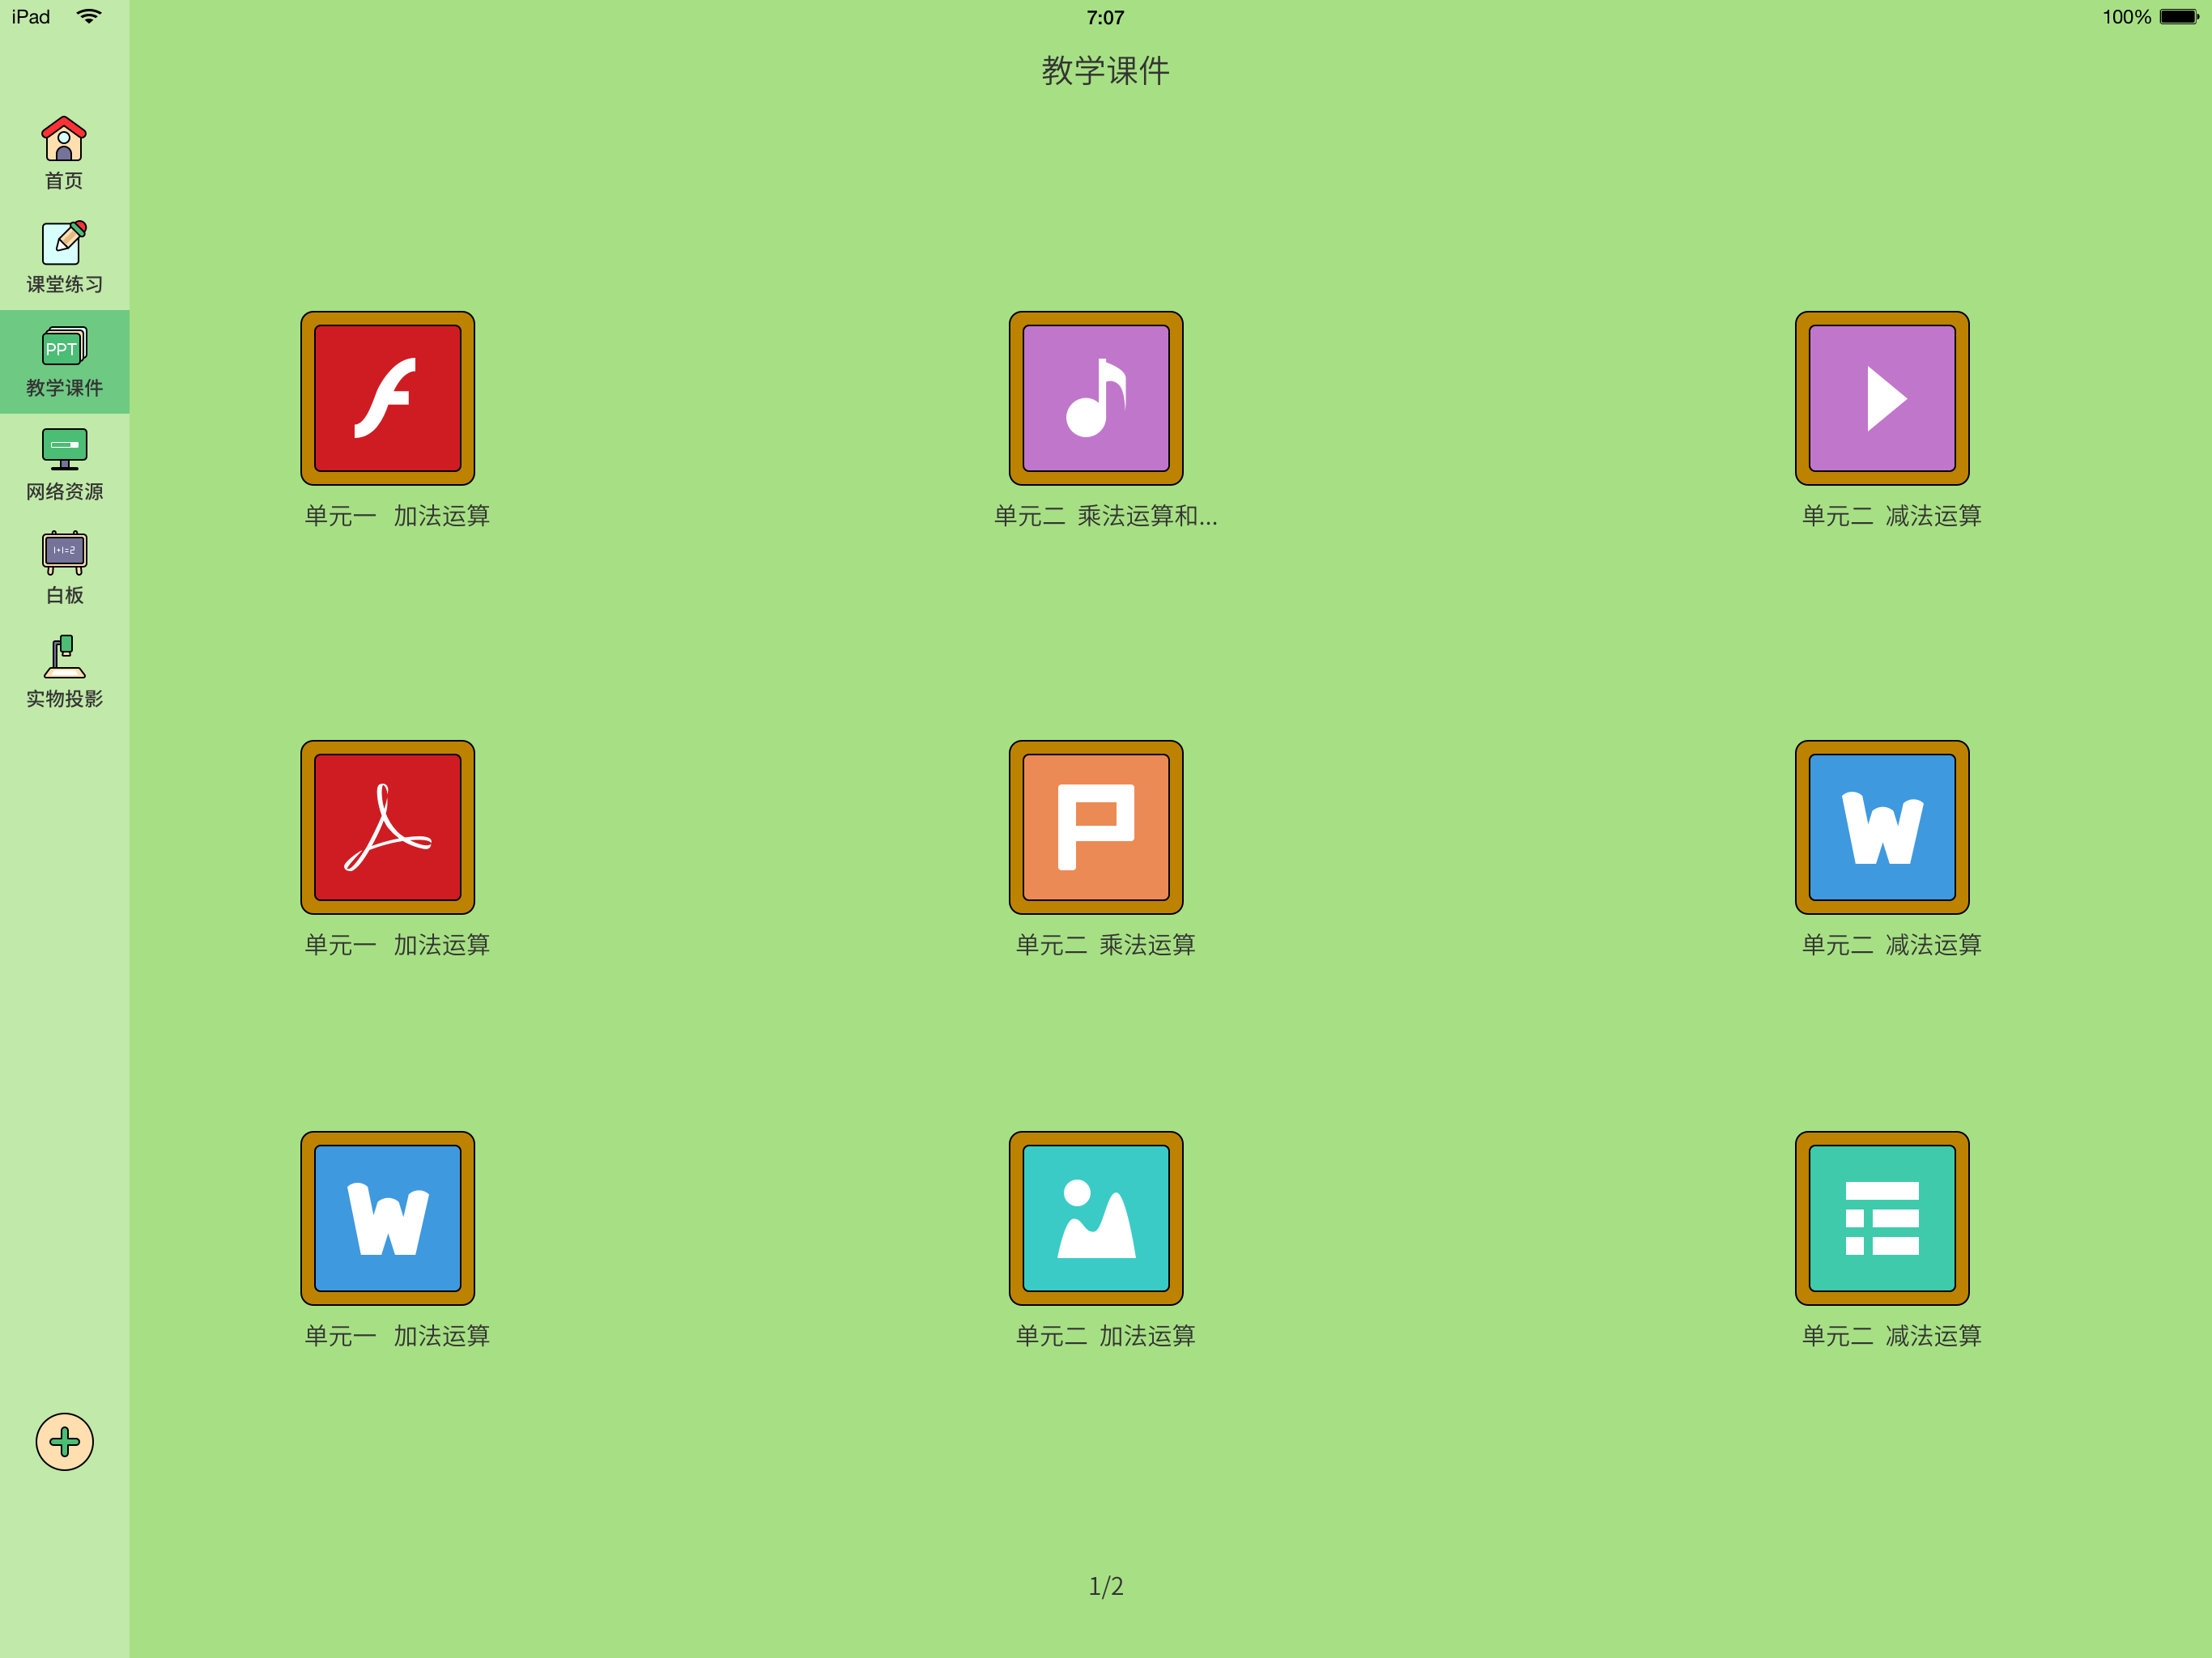Open the Word file 单元二 减法运算
Image resolution: width=2212 pixels, height=1658 pixels.
pos(1882,827)
